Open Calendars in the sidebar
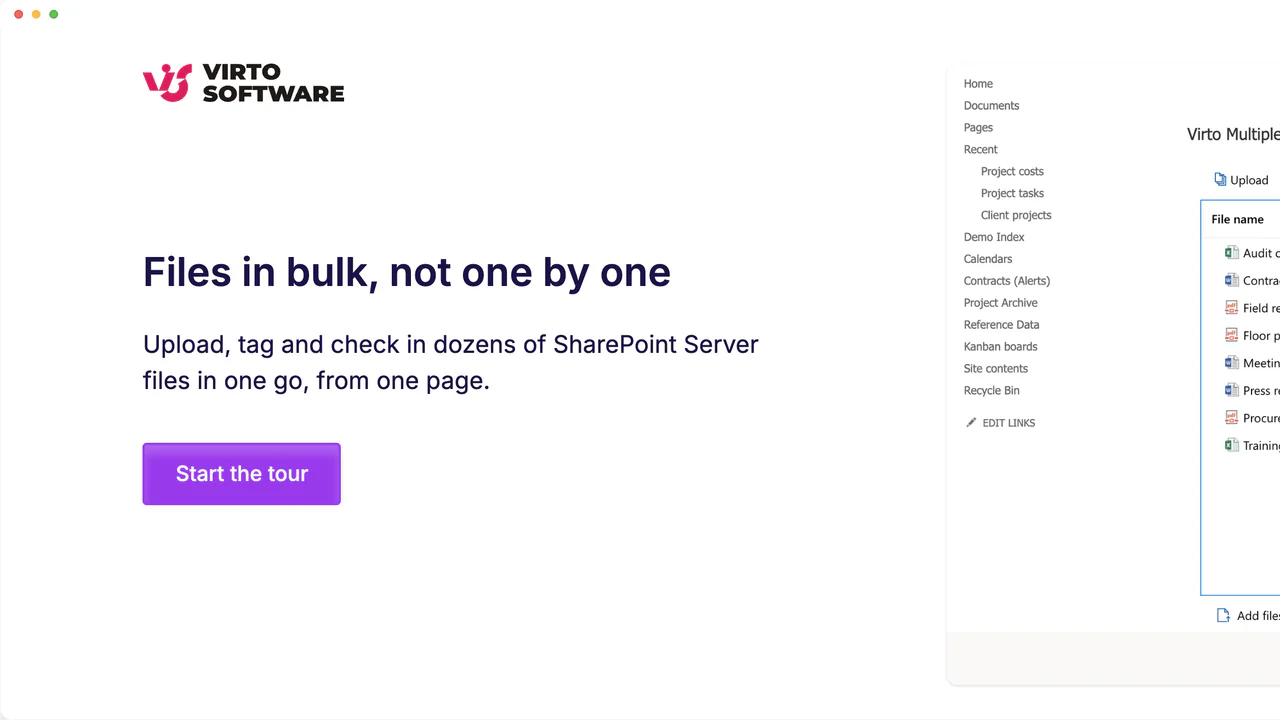Screen dimensions: 1280x720 pyautogui.click(x=988, y=260)
